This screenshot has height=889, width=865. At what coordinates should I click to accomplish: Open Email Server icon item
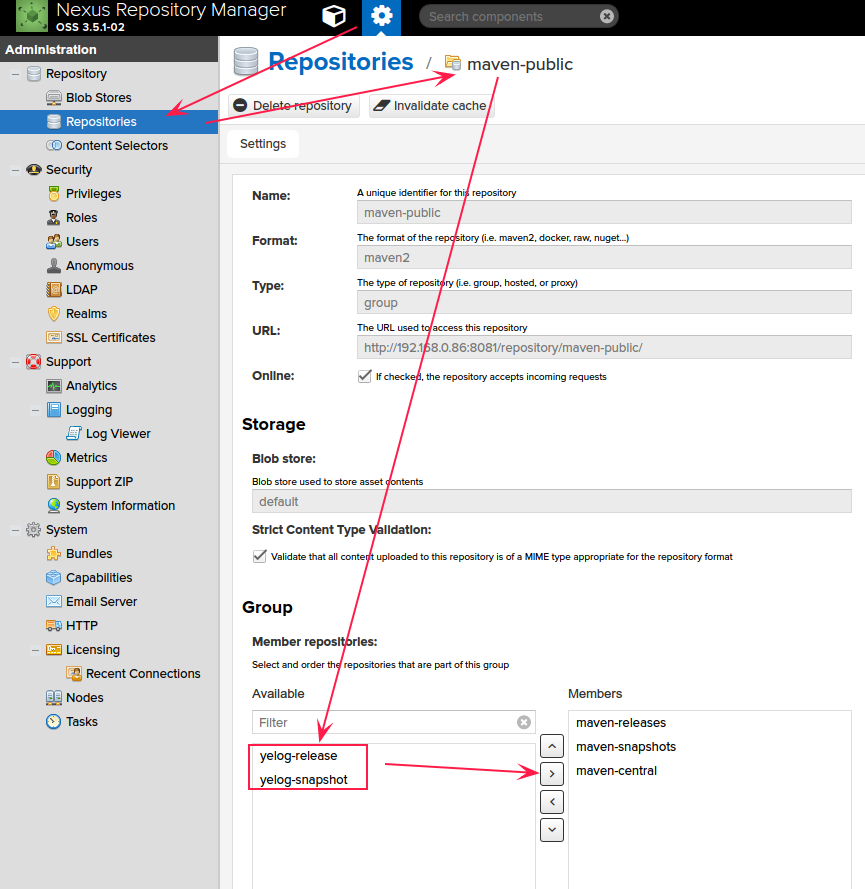(54, 602)
